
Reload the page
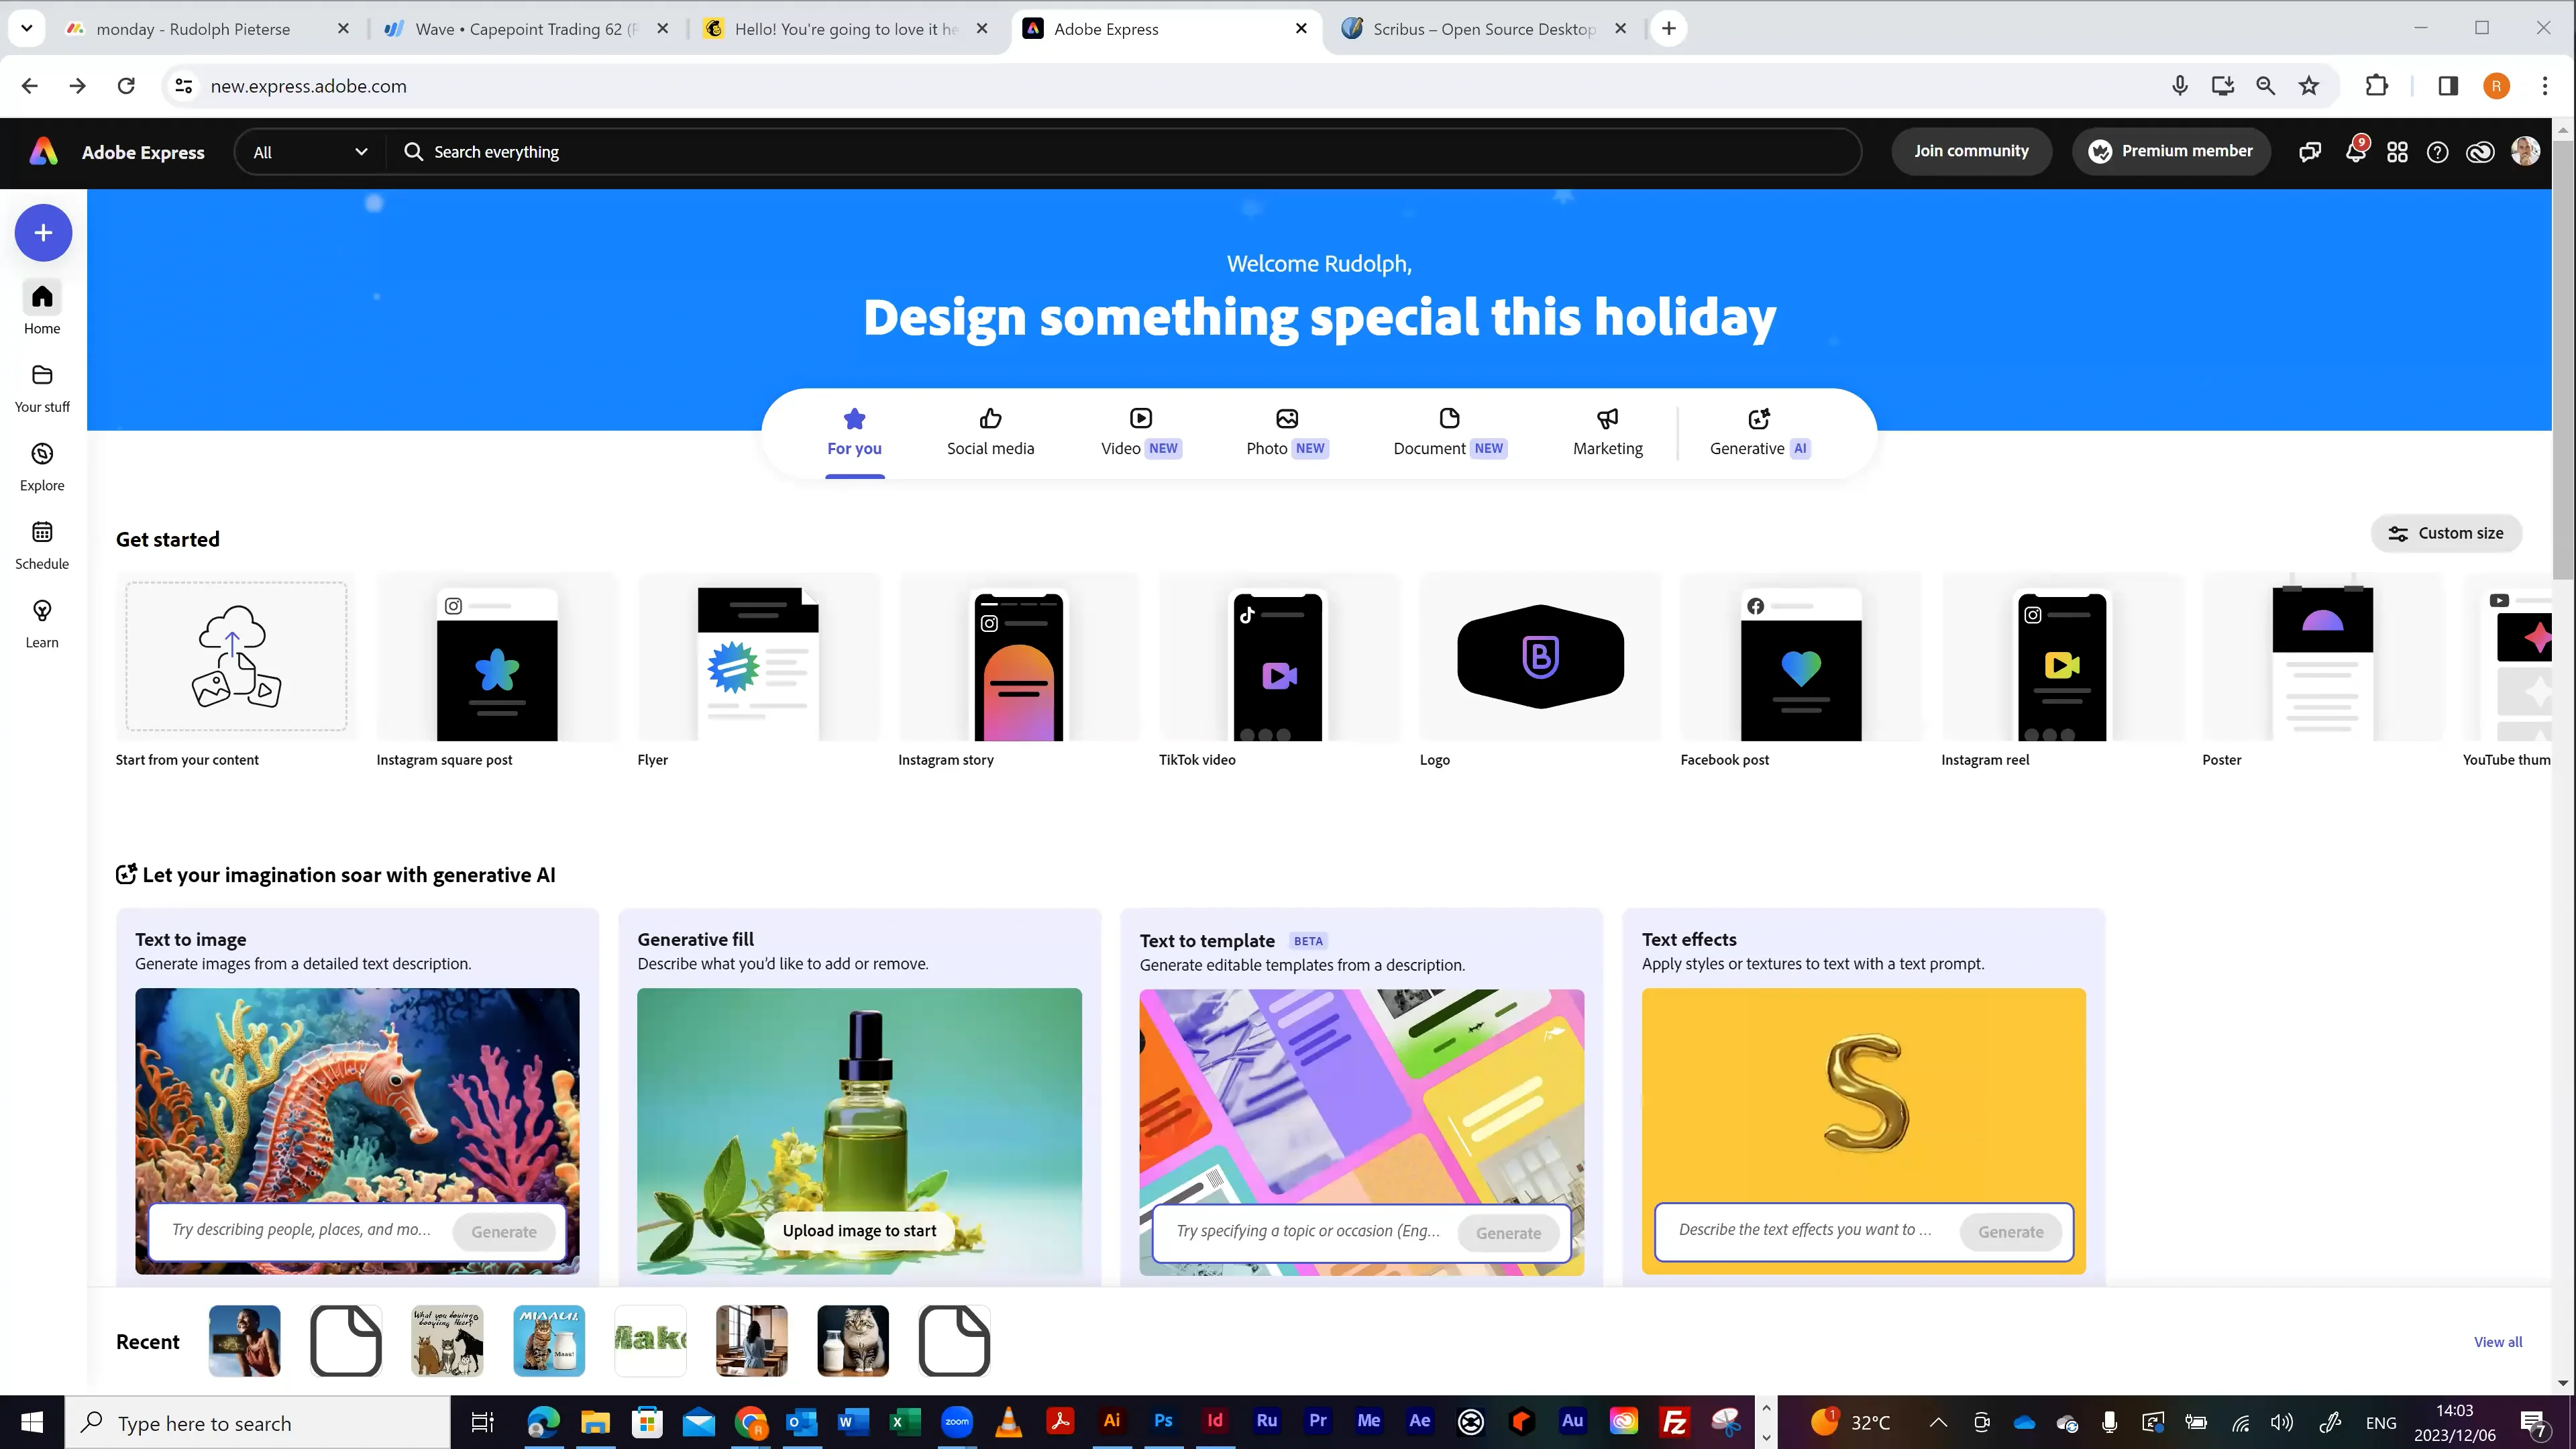[126, 86]
